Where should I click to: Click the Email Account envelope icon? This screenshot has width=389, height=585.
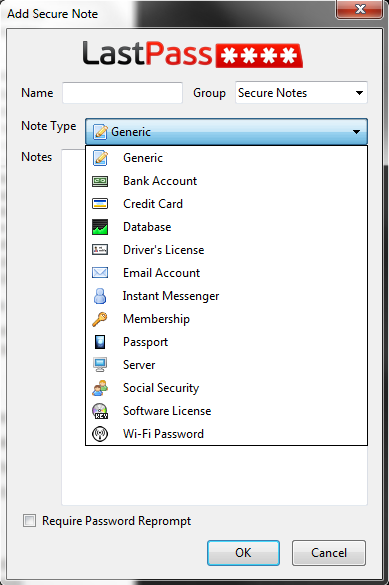[x=100, y=273]
